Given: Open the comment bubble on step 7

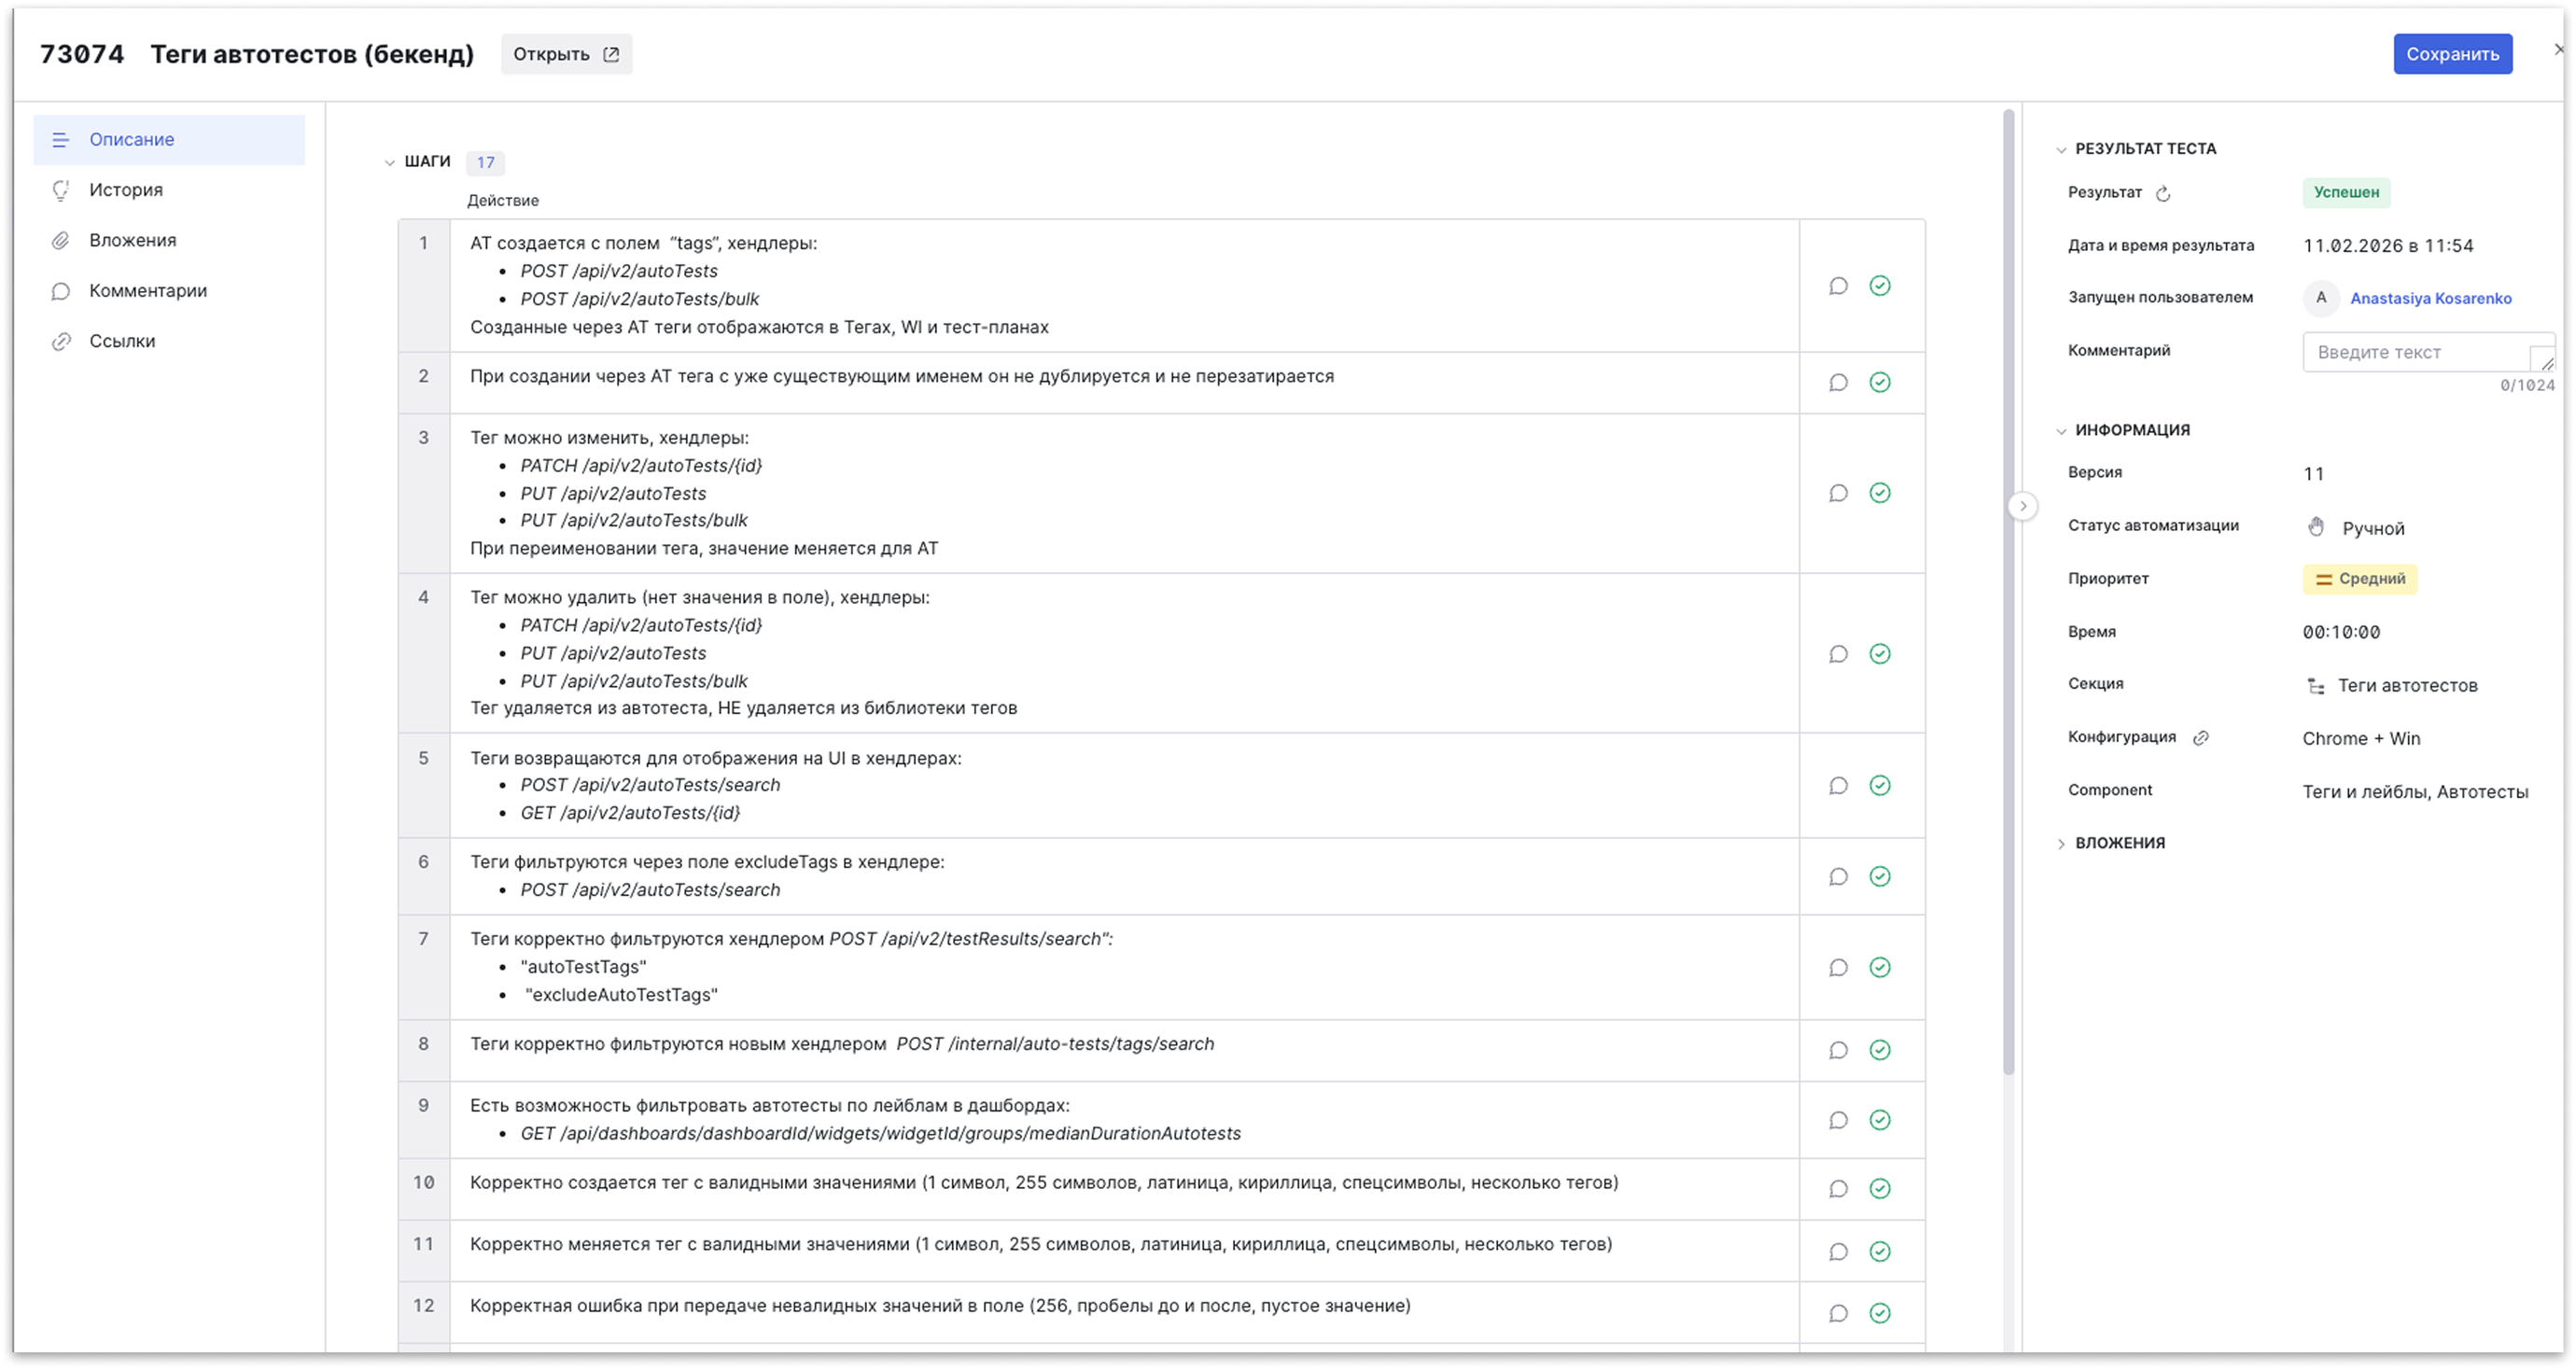Looking at the screenshot, I should click(x=1838, y=968).
